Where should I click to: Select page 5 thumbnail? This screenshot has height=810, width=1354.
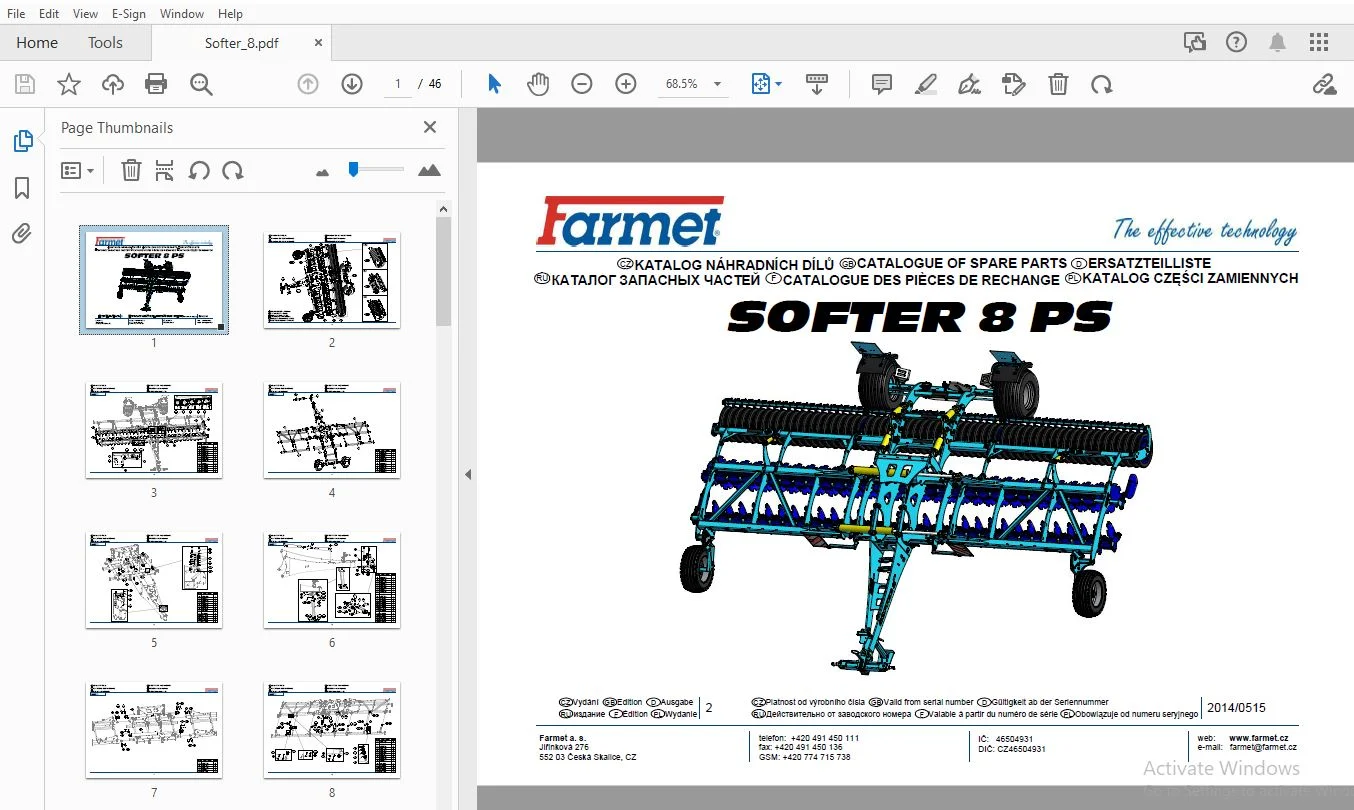(154, 580)
